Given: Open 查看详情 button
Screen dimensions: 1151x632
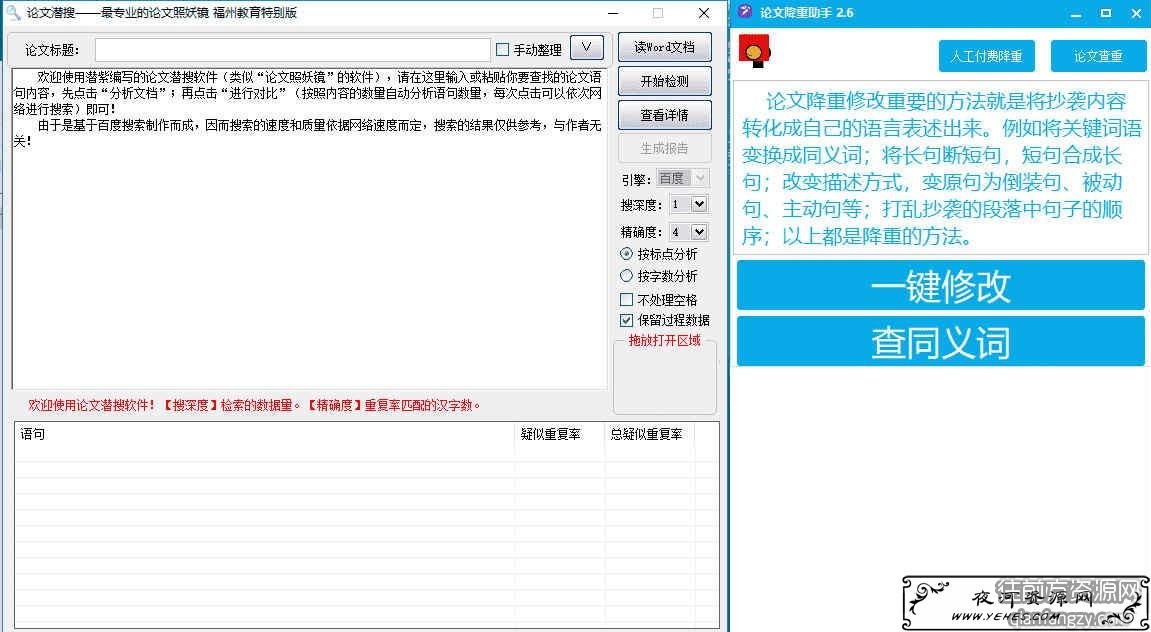Looking at the screenshot, I should tap(664, 115).
